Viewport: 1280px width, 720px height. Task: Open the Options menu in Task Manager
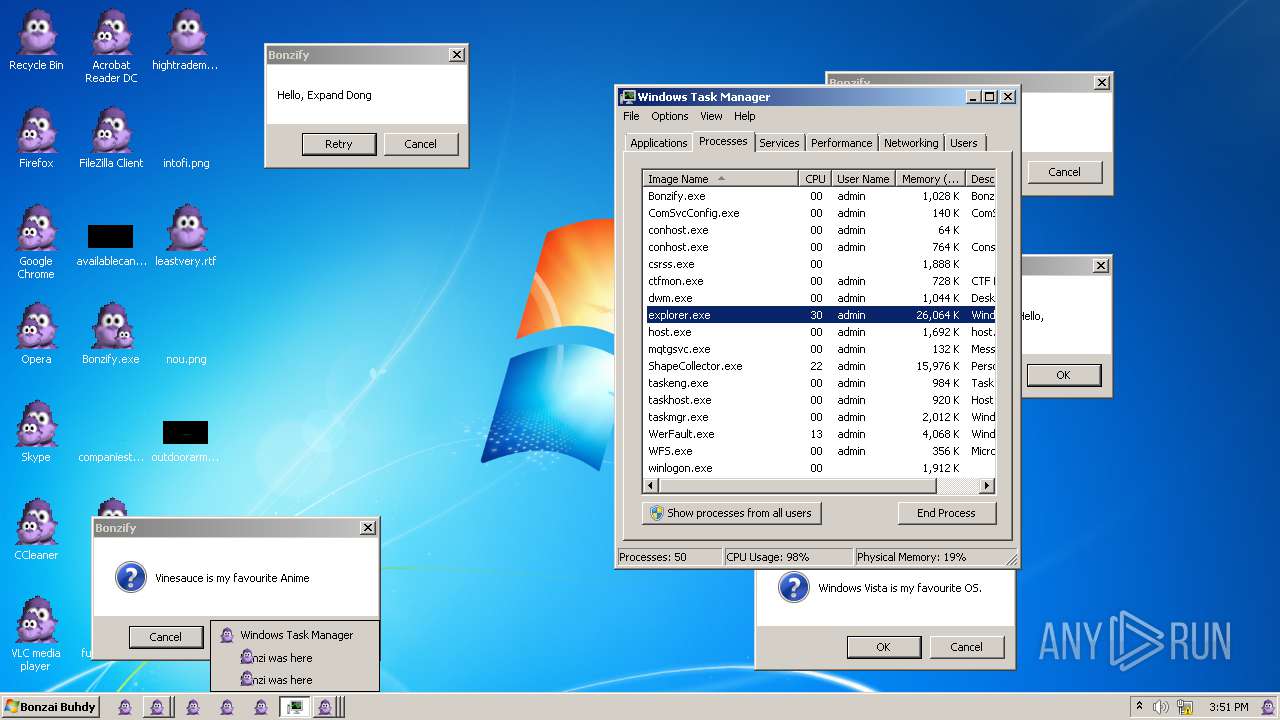(670, 116)
